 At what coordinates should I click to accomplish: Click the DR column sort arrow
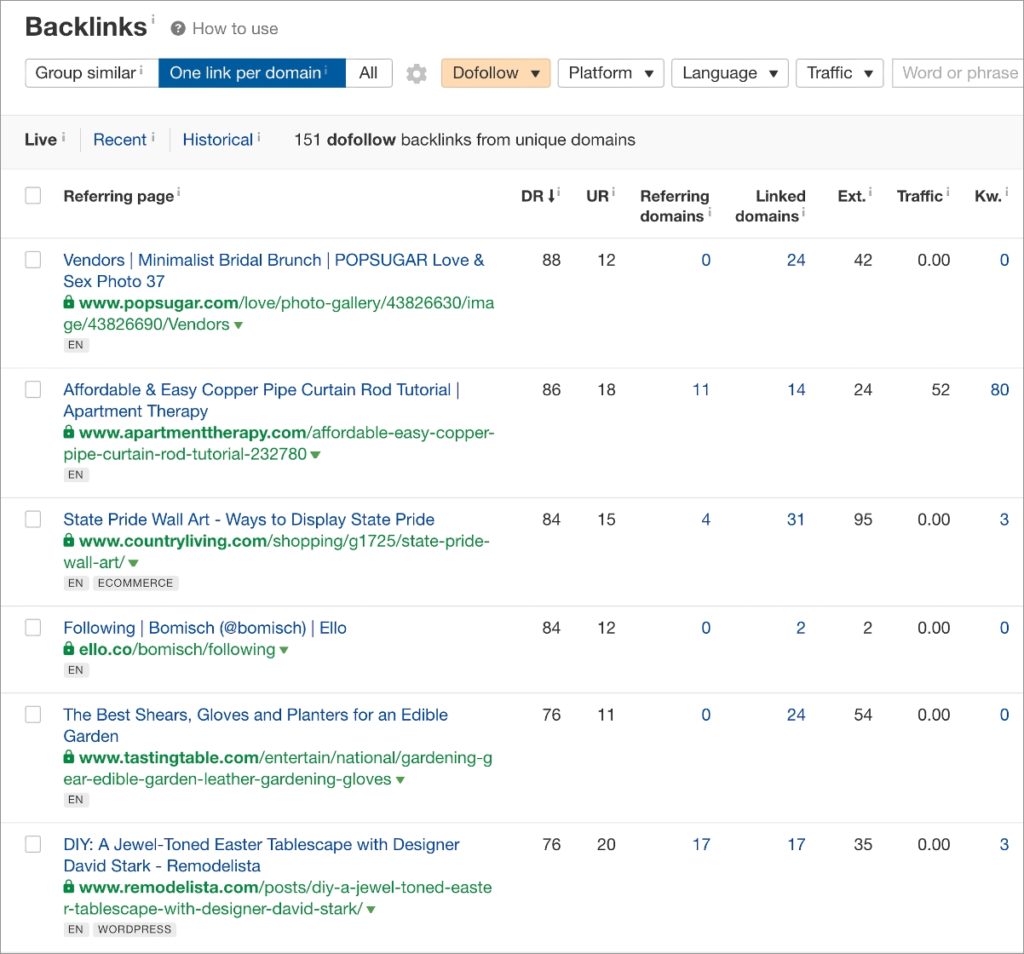point(553,197)
